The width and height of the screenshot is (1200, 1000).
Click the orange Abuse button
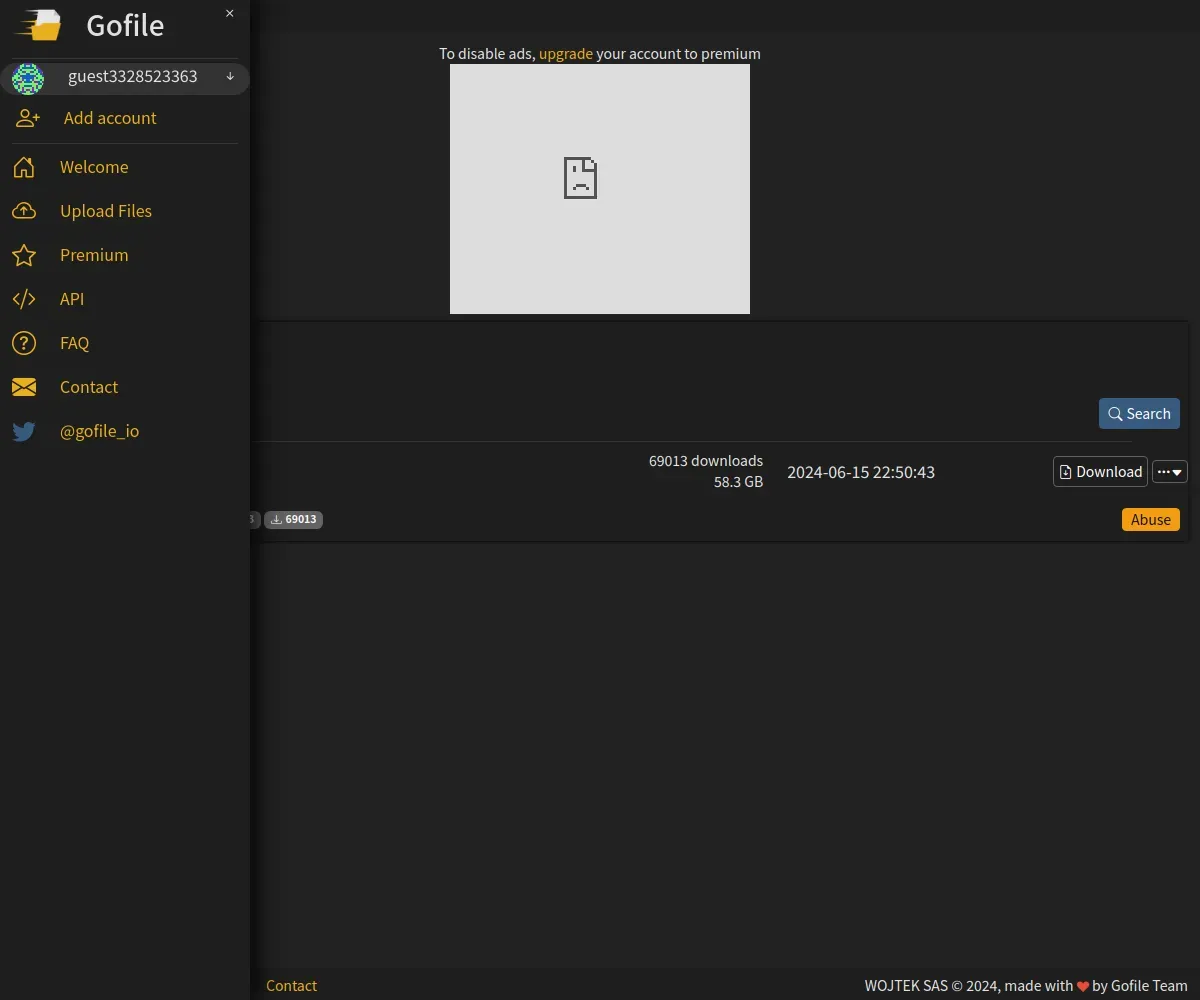[1151, 520]
